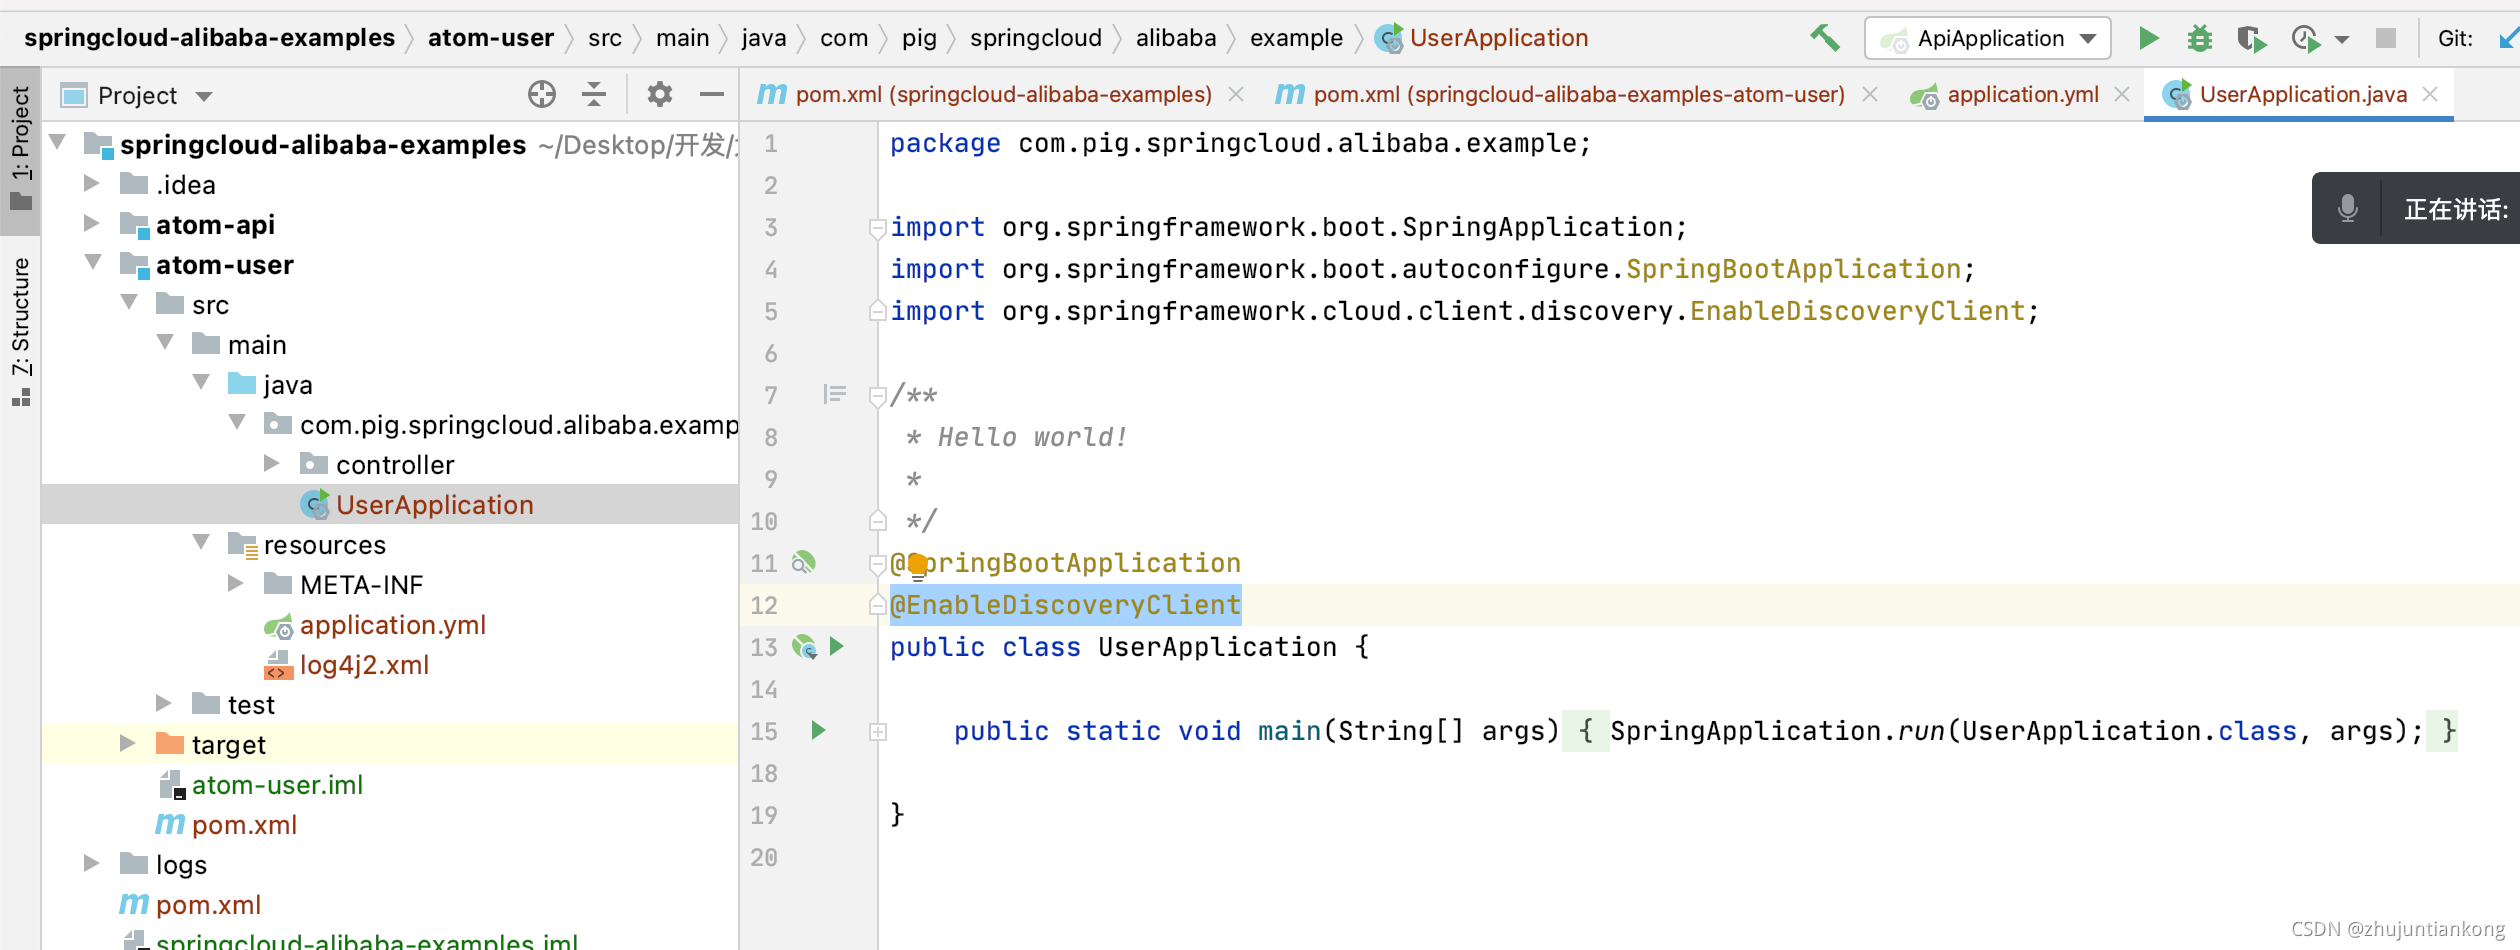Viewport: 2520px width, 950px height.
Task: Click example breadcrumb in navigation bar
Action: tap(1296, 38)
